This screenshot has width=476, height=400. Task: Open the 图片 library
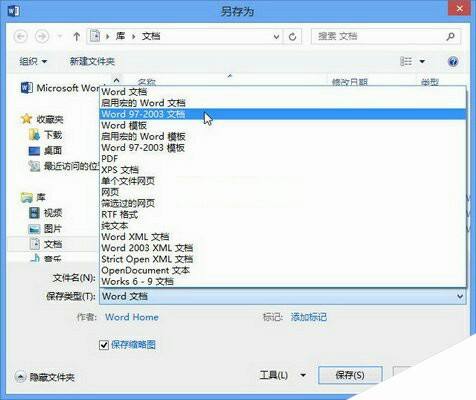[x=46, y=228]
